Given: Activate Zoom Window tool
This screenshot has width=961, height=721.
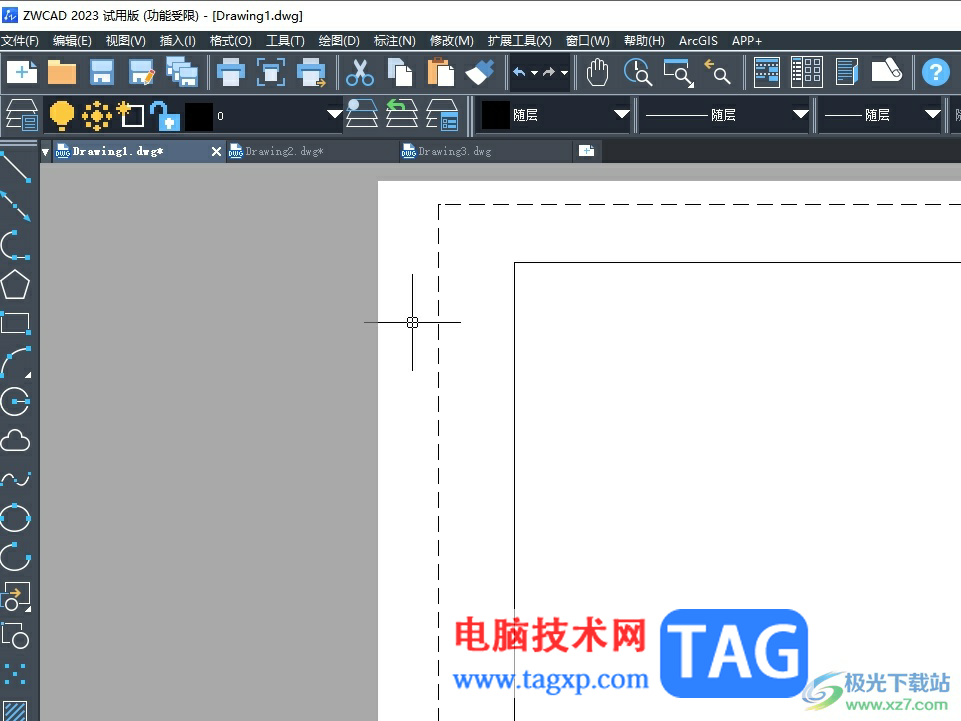Looking at the screenshot, I should click(678, 72).
